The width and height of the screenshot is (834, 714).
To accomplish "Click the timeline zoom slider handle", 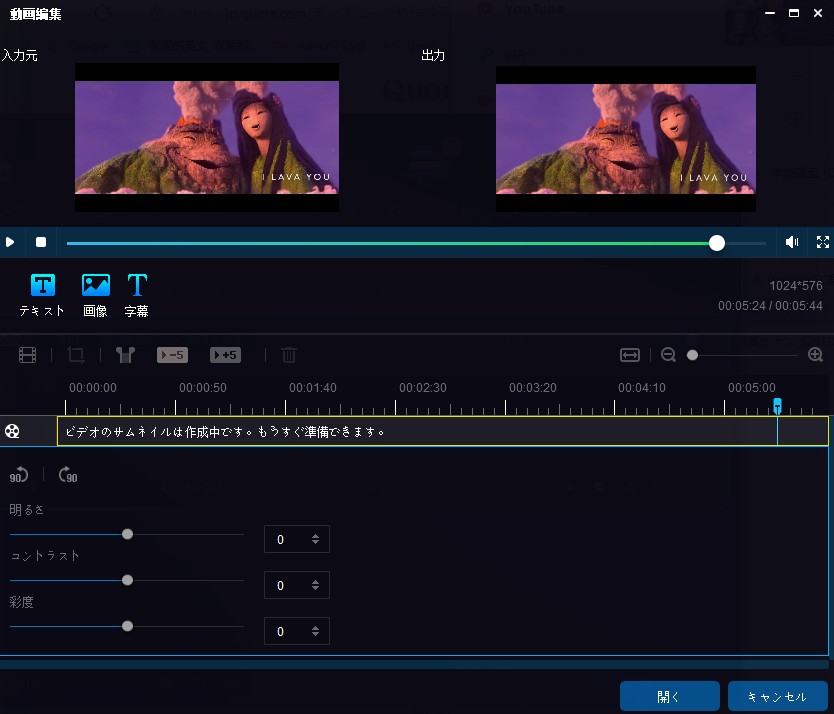I will (x=693, y=355).
